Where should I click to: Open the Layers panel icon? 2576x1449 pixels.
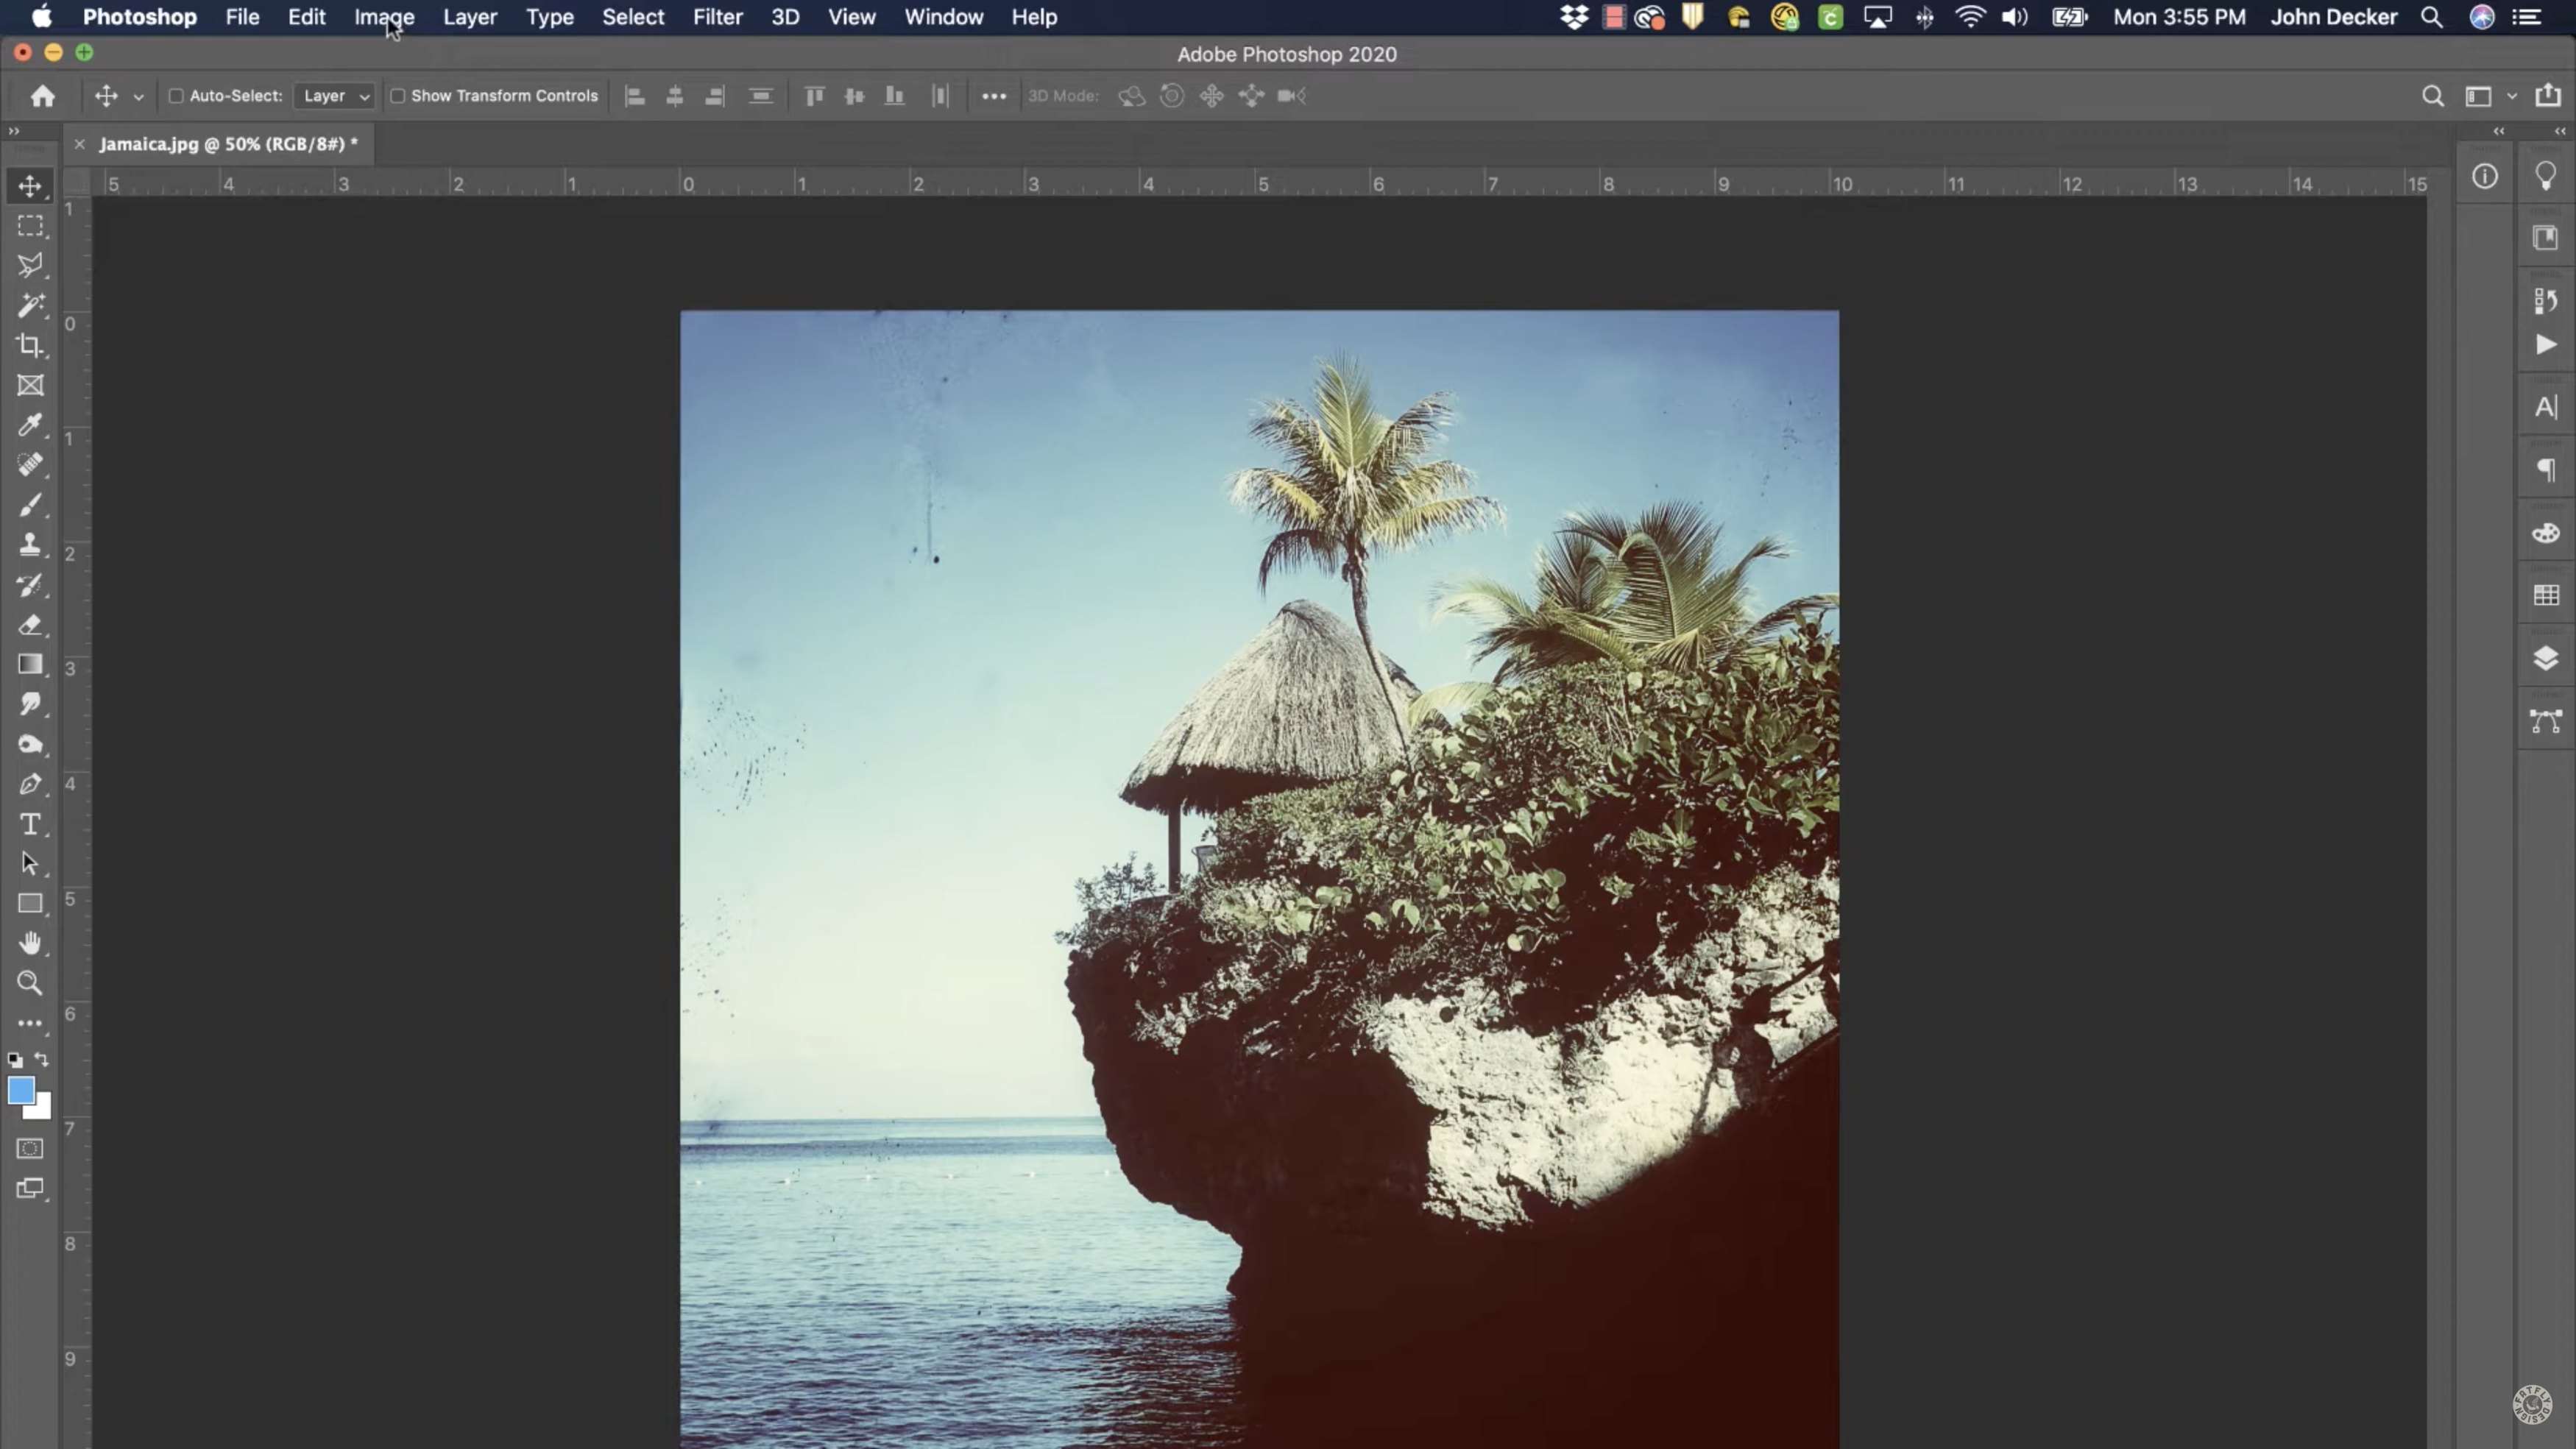2545,658
